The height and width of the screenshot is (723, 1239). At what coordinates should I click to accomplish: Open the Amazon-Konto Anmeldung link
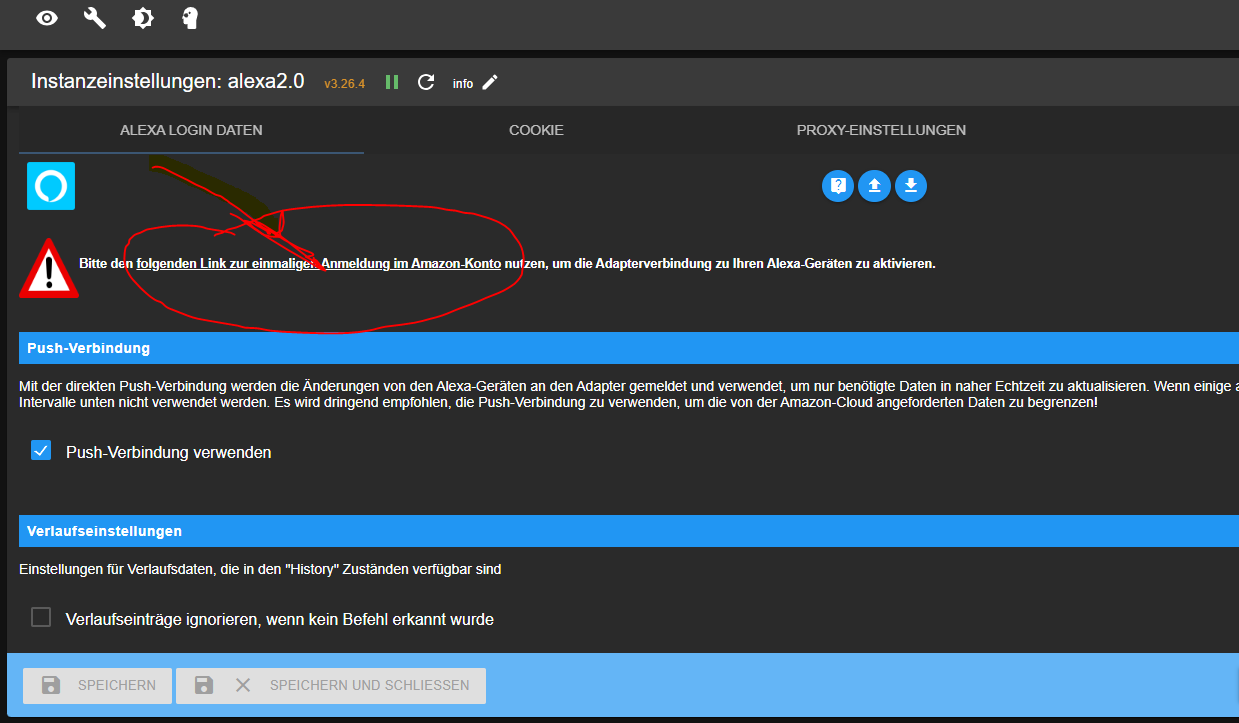319,264
